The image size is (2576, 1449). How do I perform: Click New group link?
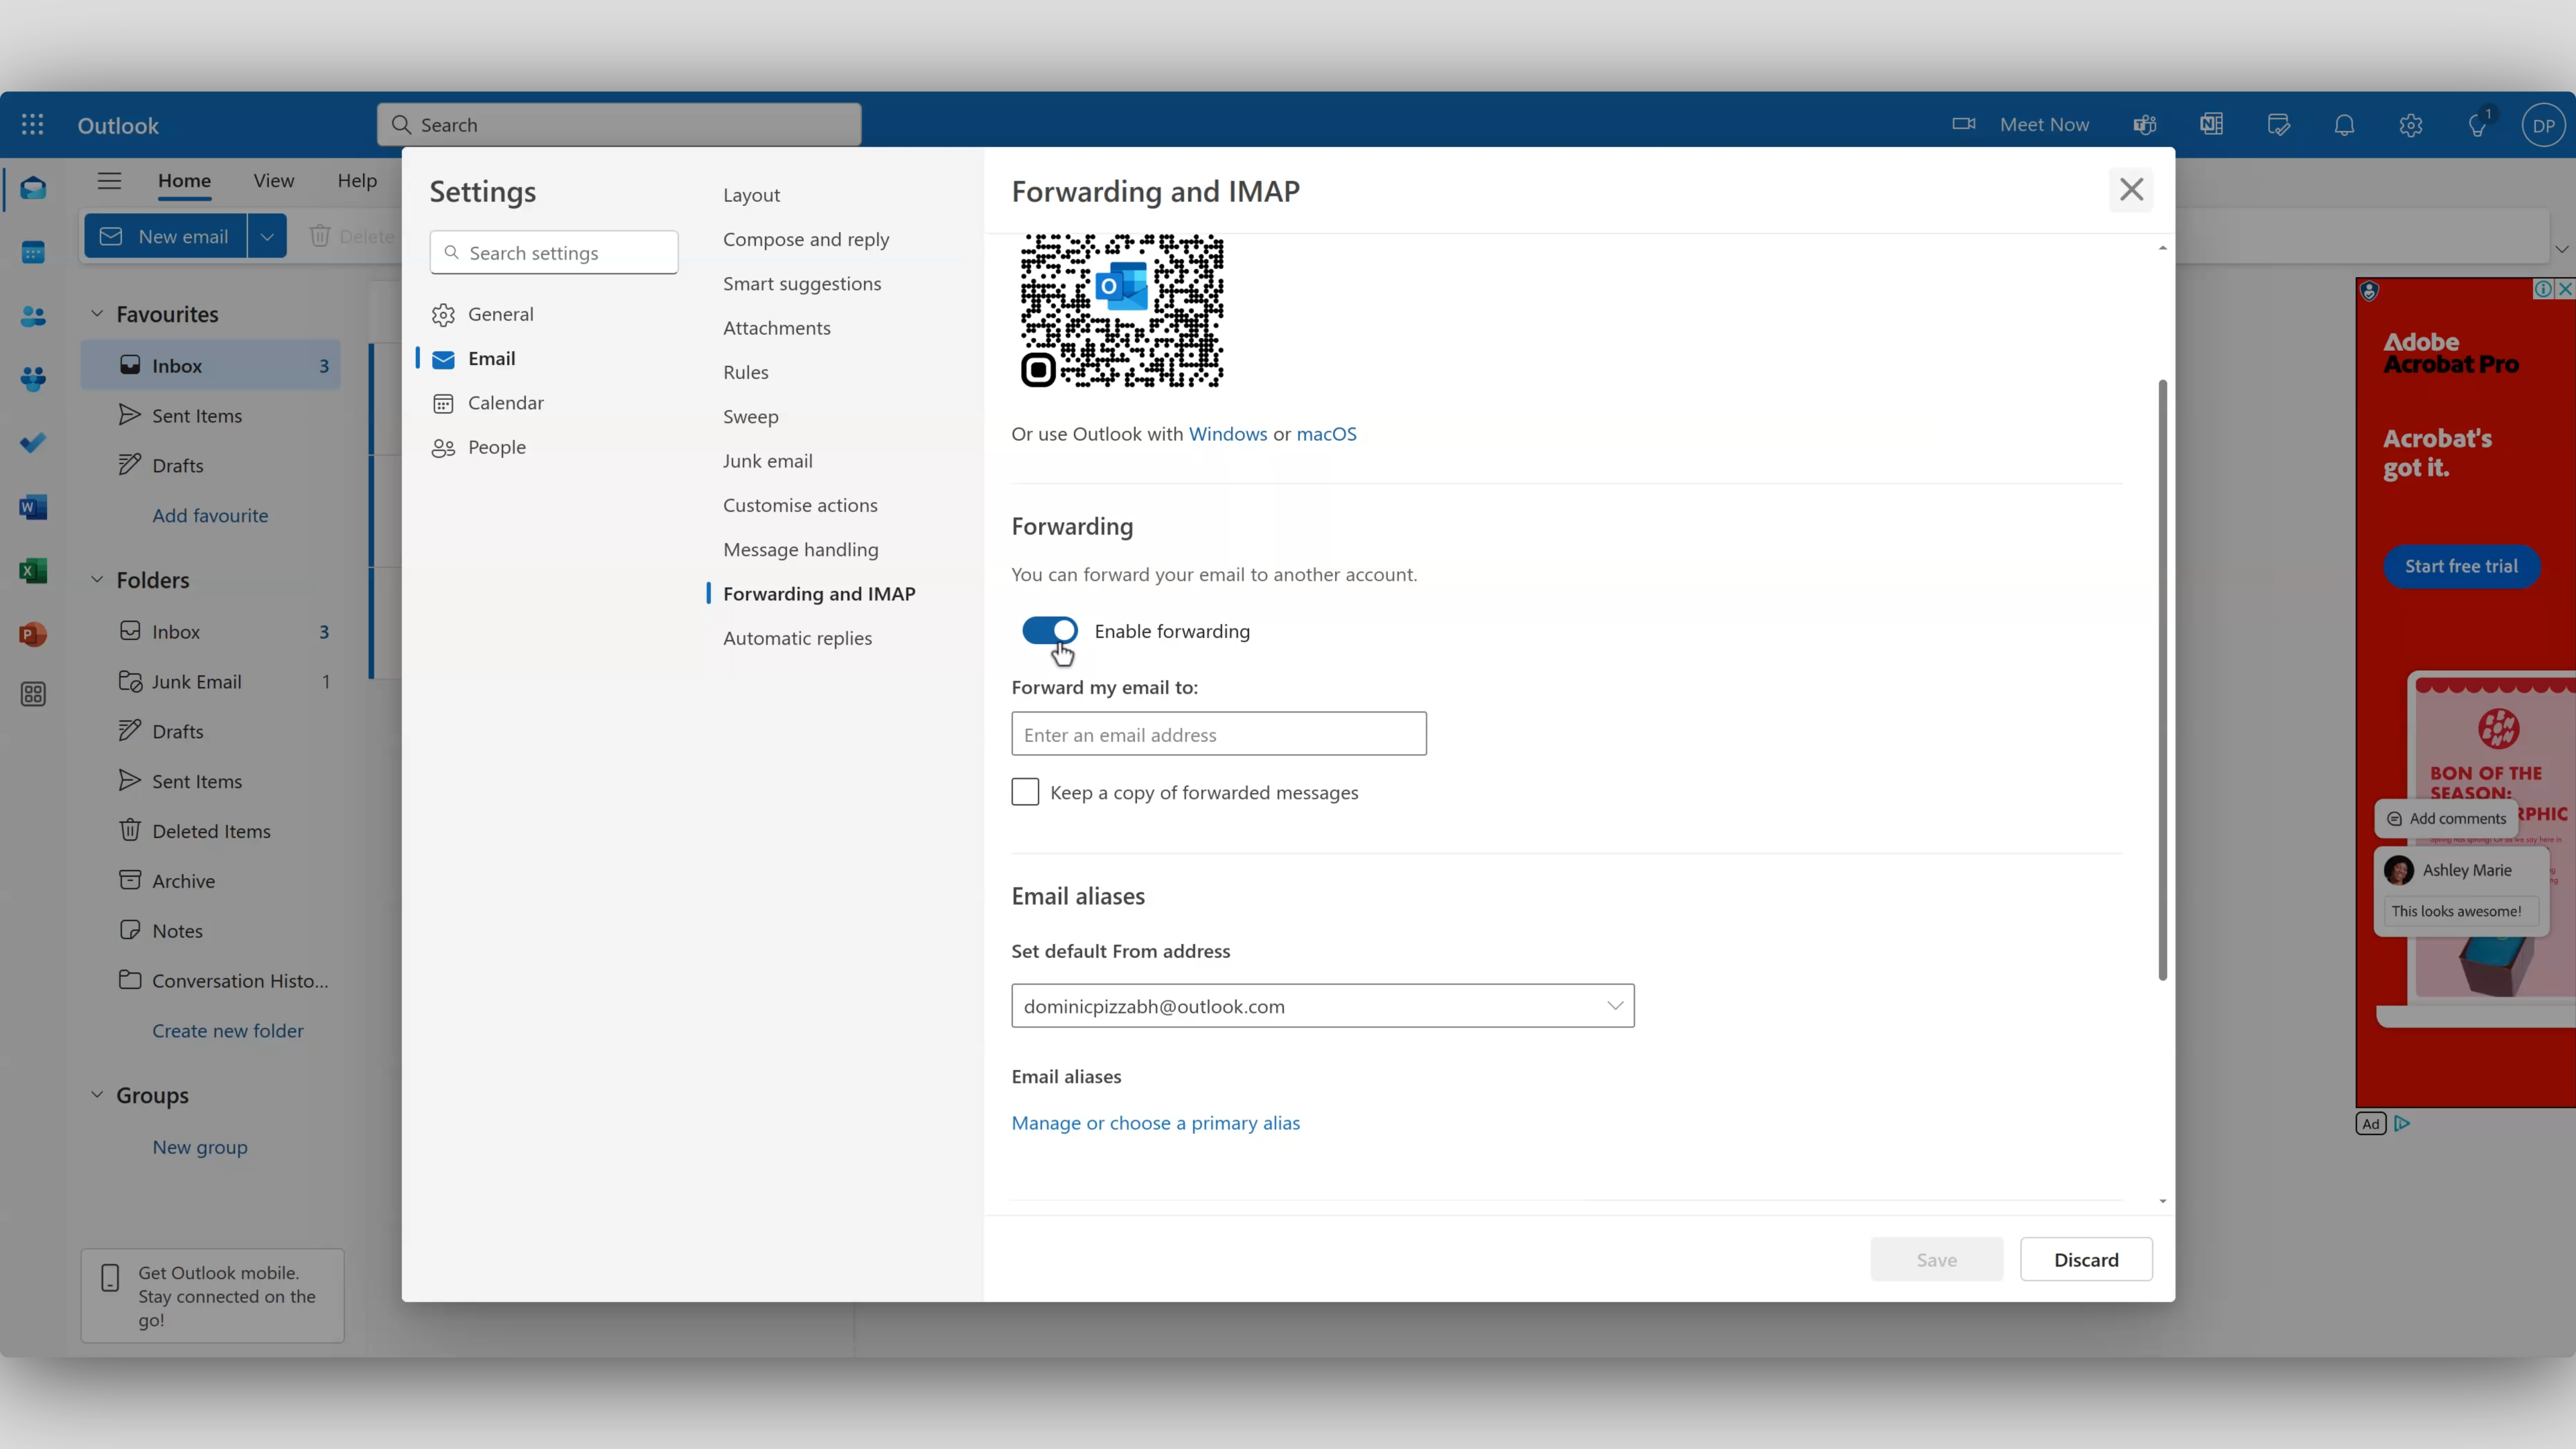coord(200,1147)
